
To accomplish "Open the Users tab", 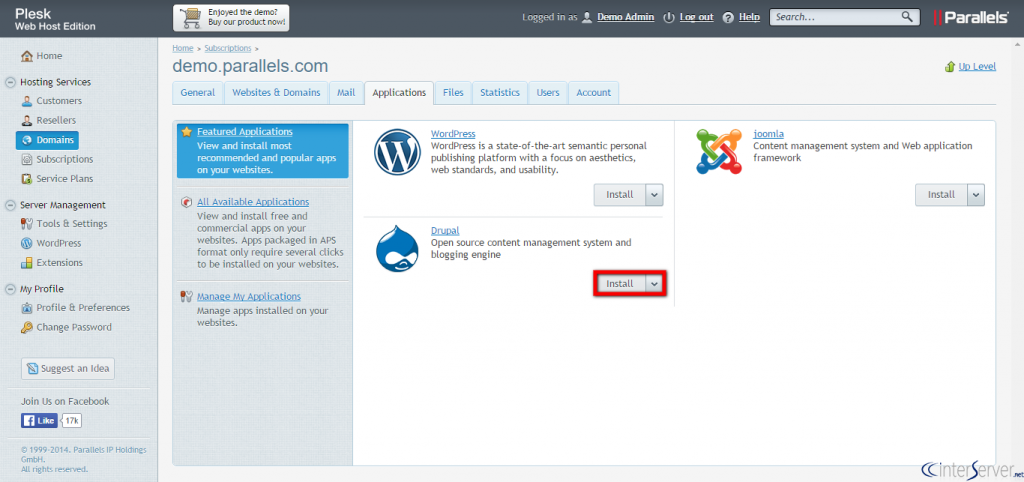I will point(548,93).
